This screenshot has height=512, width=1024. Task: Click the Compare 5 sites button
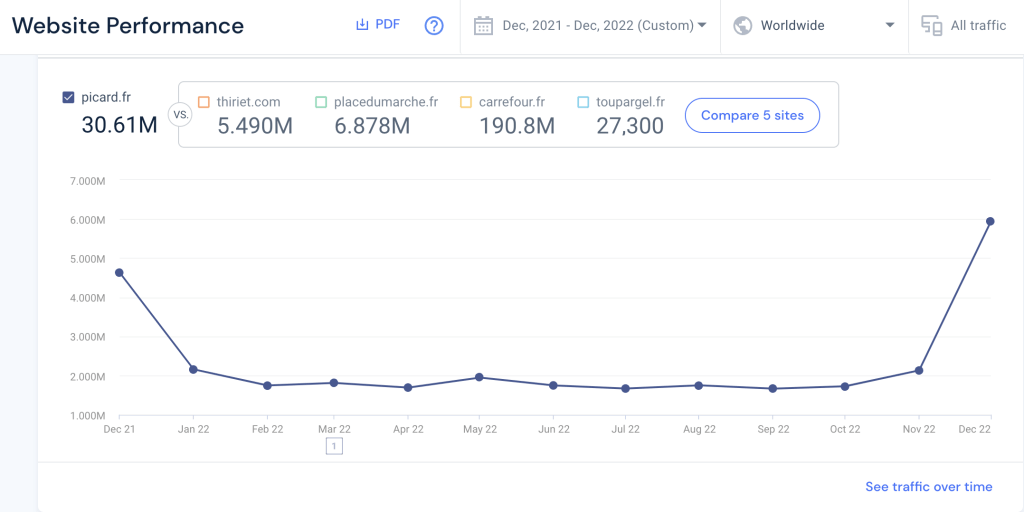click(752, 115)
